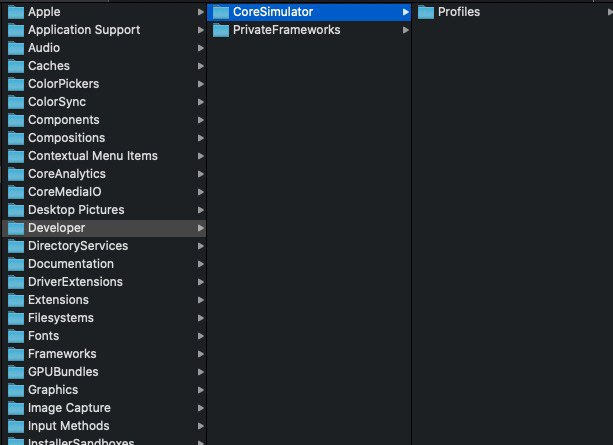Open the ColorSync folder
This screenshot has width=613, height=445.
tap(104, 102)
